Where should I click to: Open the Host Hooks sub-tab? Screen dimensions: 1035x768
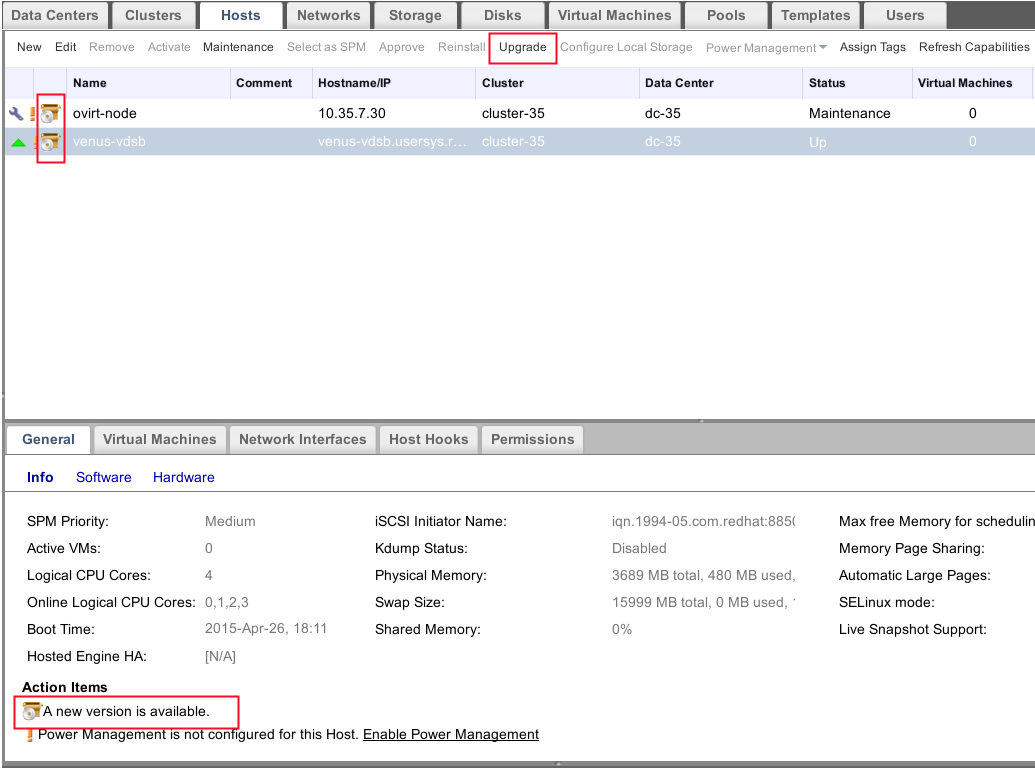pyautogui.click(x=428, y=439)
